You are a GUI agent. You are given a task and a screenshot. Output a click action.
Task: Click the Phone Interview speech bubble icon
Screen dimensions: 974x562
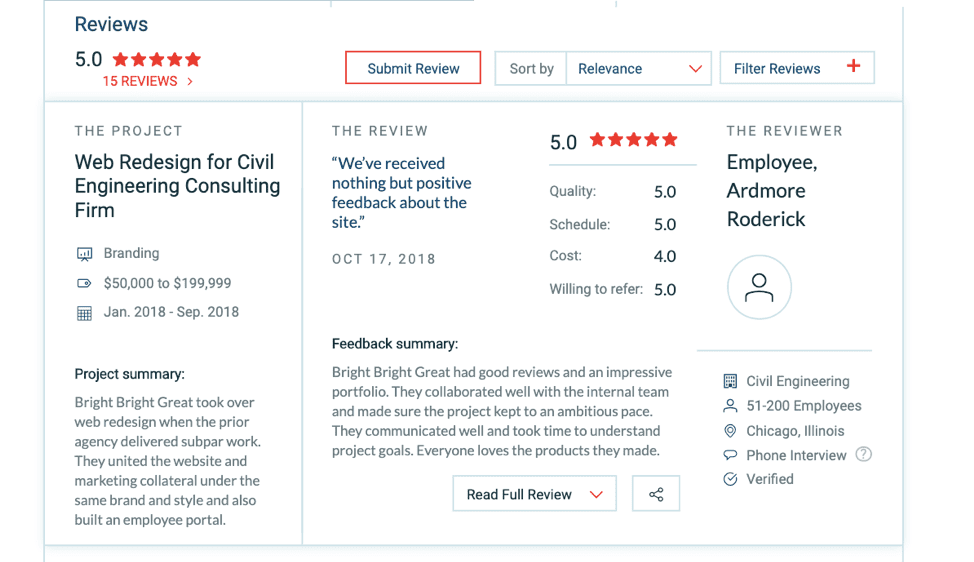tap(730, 455)
